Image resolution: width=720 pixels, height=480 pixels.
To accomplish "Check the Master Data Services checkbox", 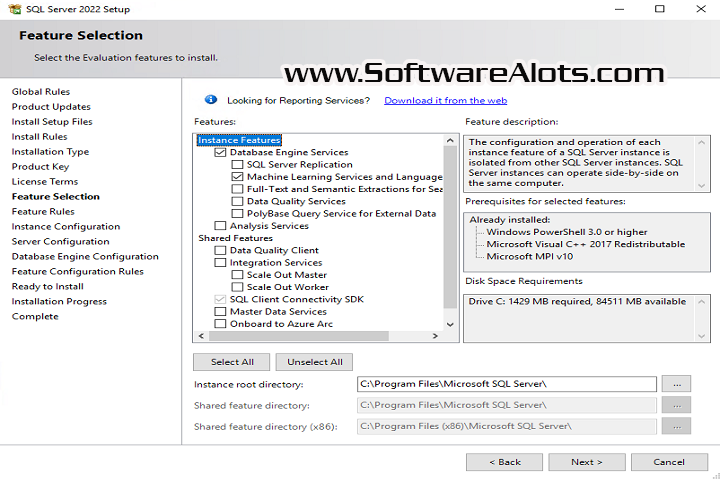I will tap(220, 311).
